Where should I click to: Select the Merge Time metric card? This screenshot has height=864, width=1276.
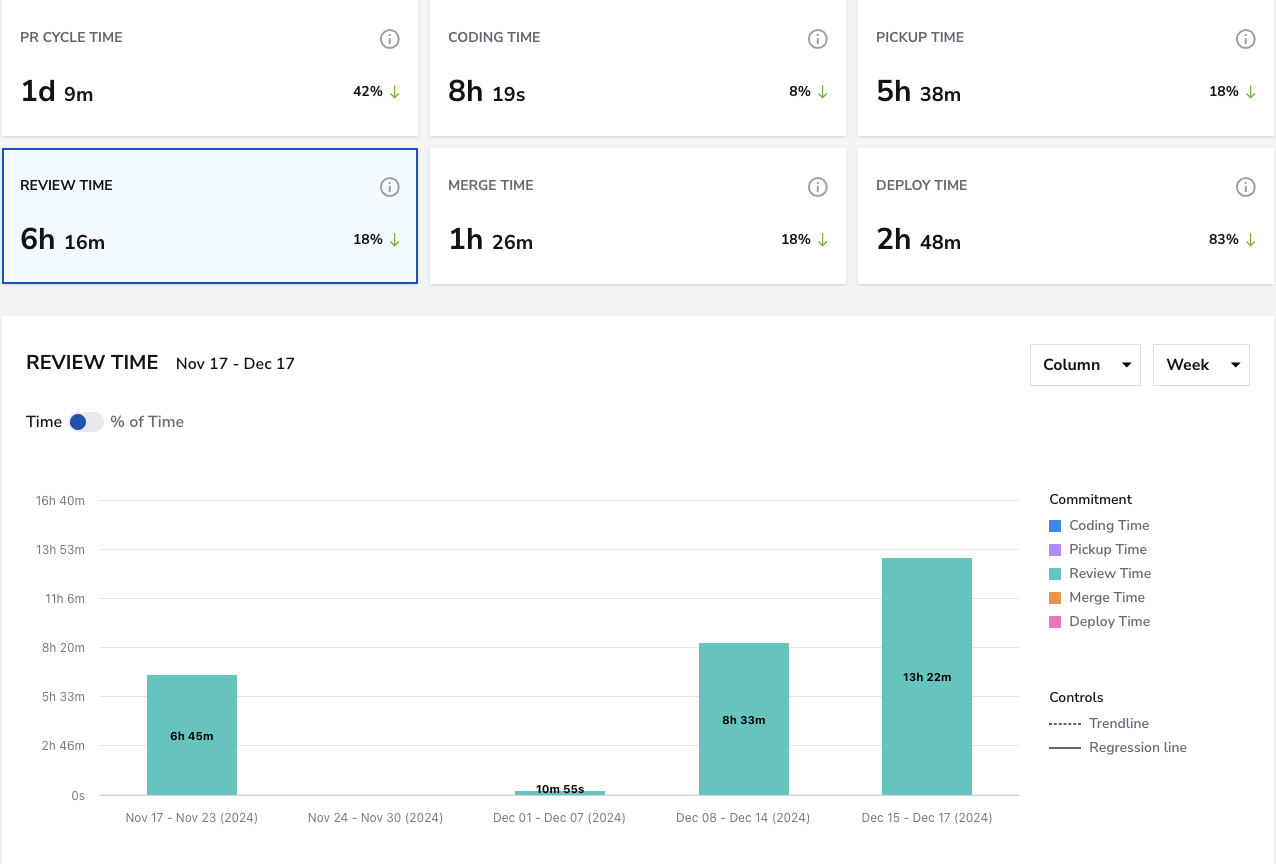[638, 216]
